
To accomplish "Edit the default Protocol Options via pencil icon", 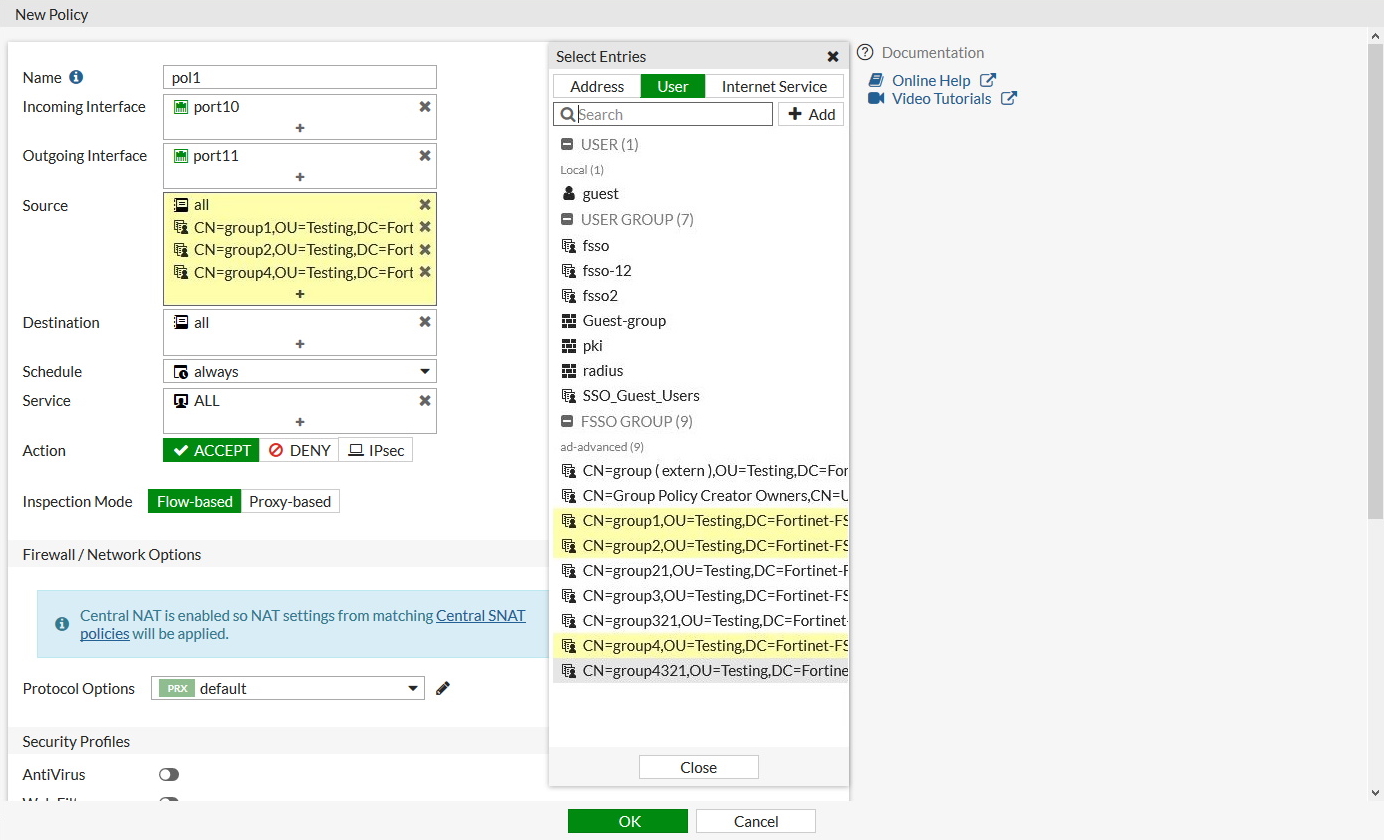I will click(443, 688).
